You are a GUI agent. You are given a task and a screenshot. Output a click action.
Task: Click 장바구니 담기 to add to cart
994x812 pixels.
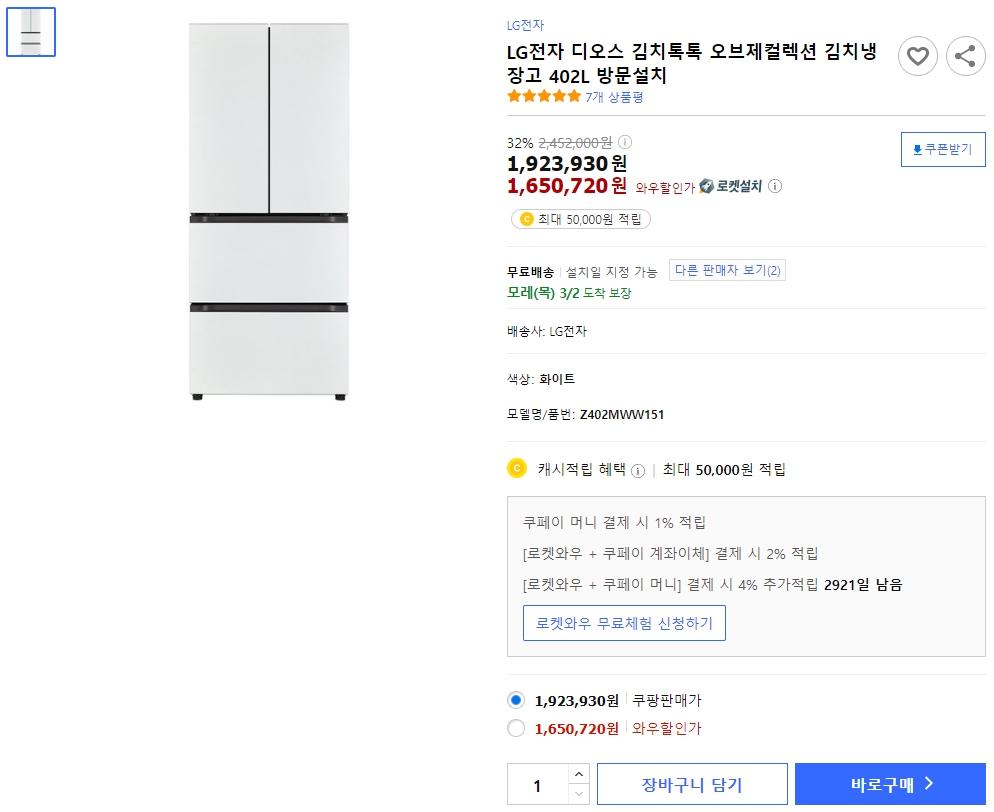691,783
